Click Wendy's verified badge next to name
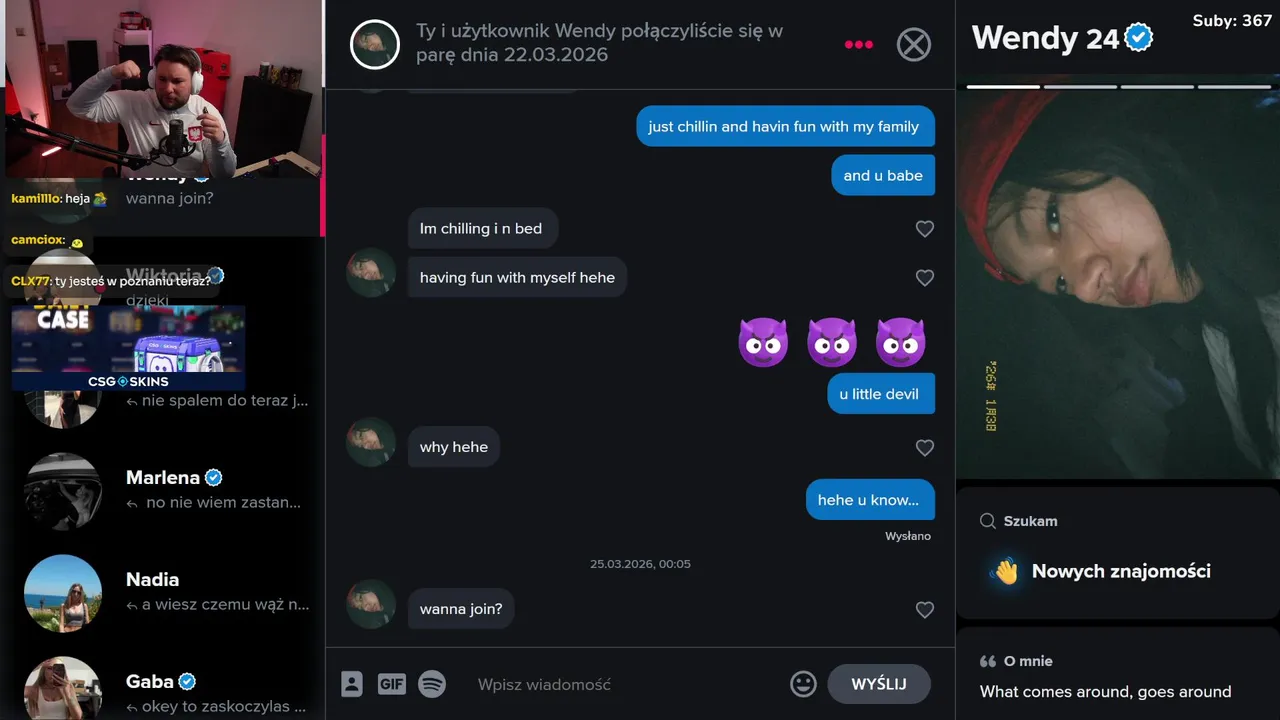 click(x=1138, y=38)
